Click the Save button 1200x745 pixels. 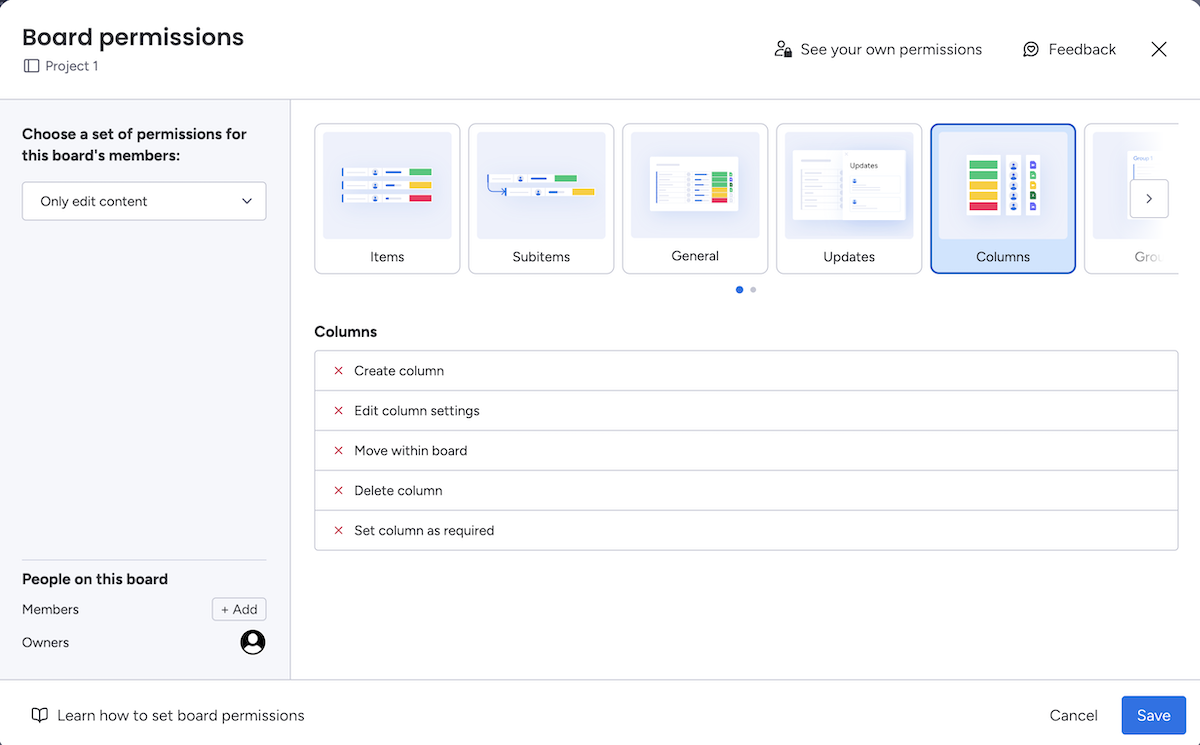click(1153, 715)
